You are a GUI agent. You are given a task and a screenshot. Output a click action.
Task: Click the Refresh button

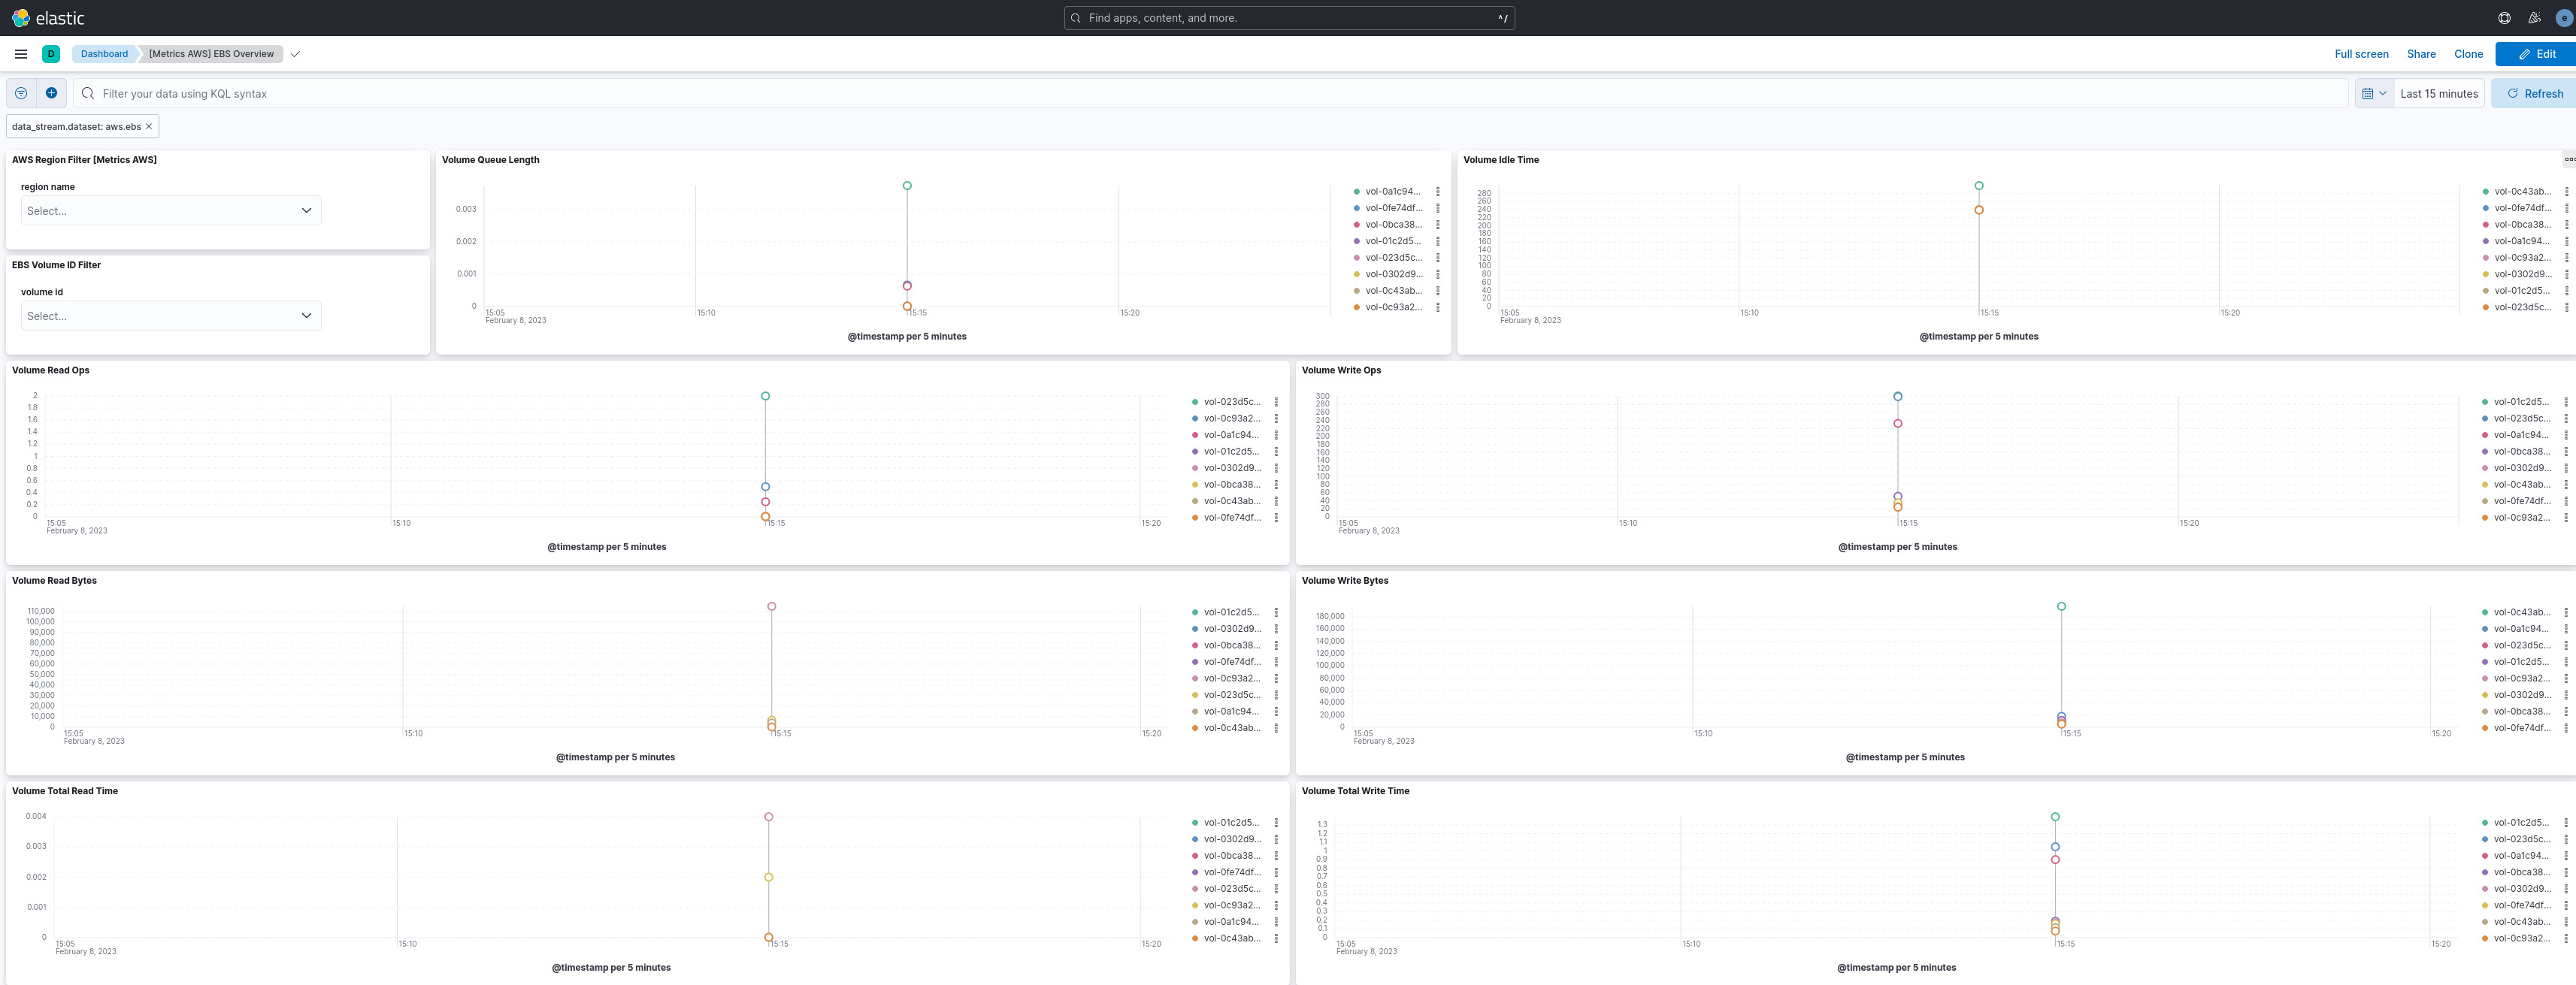coord(2534,93)
